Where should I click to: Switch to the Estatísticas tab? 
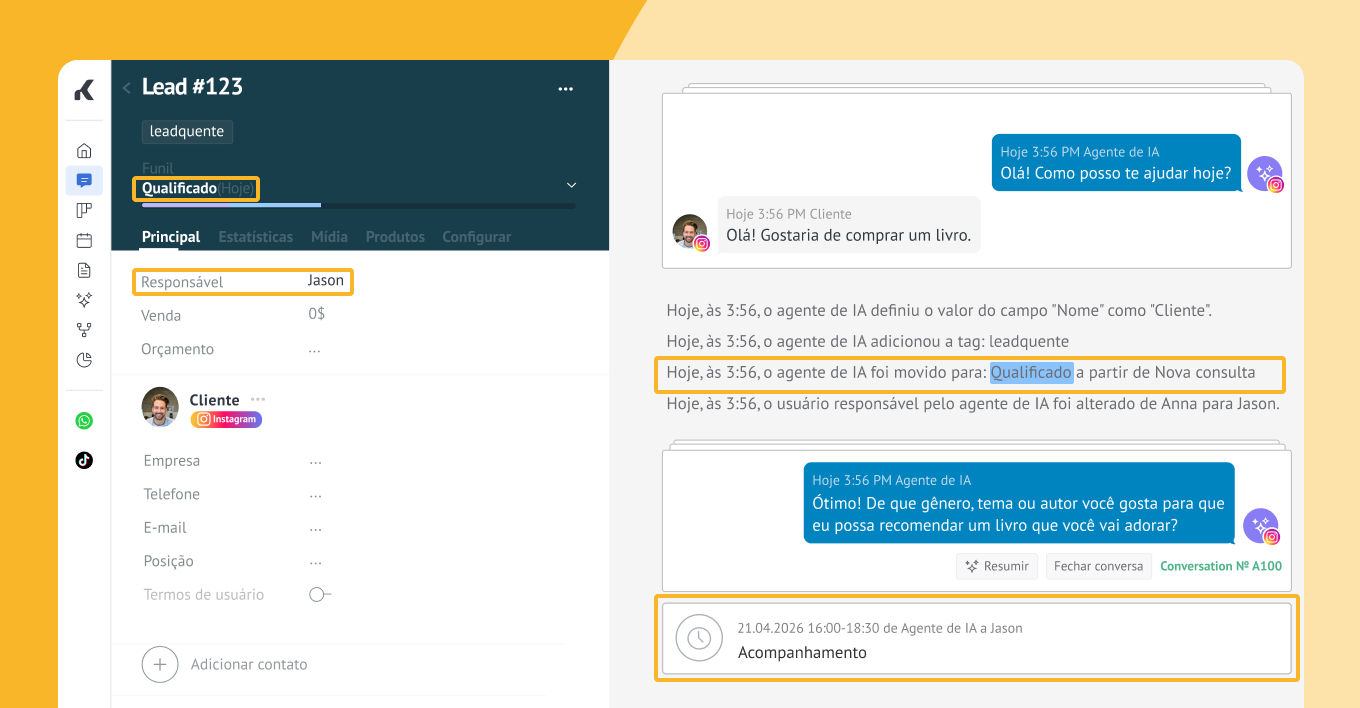255,237
